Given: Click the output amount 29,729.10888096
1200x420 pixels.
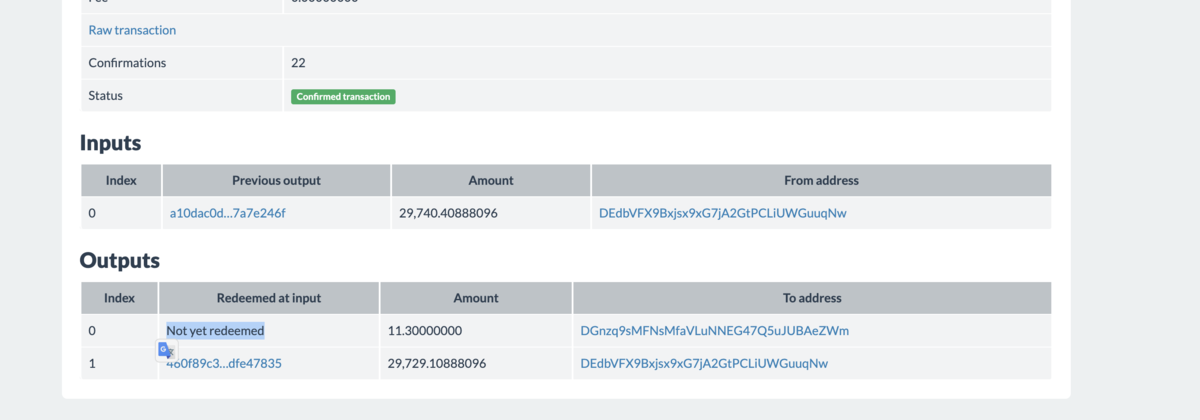Looking at the screenshot, I should [x=437, y=363].
